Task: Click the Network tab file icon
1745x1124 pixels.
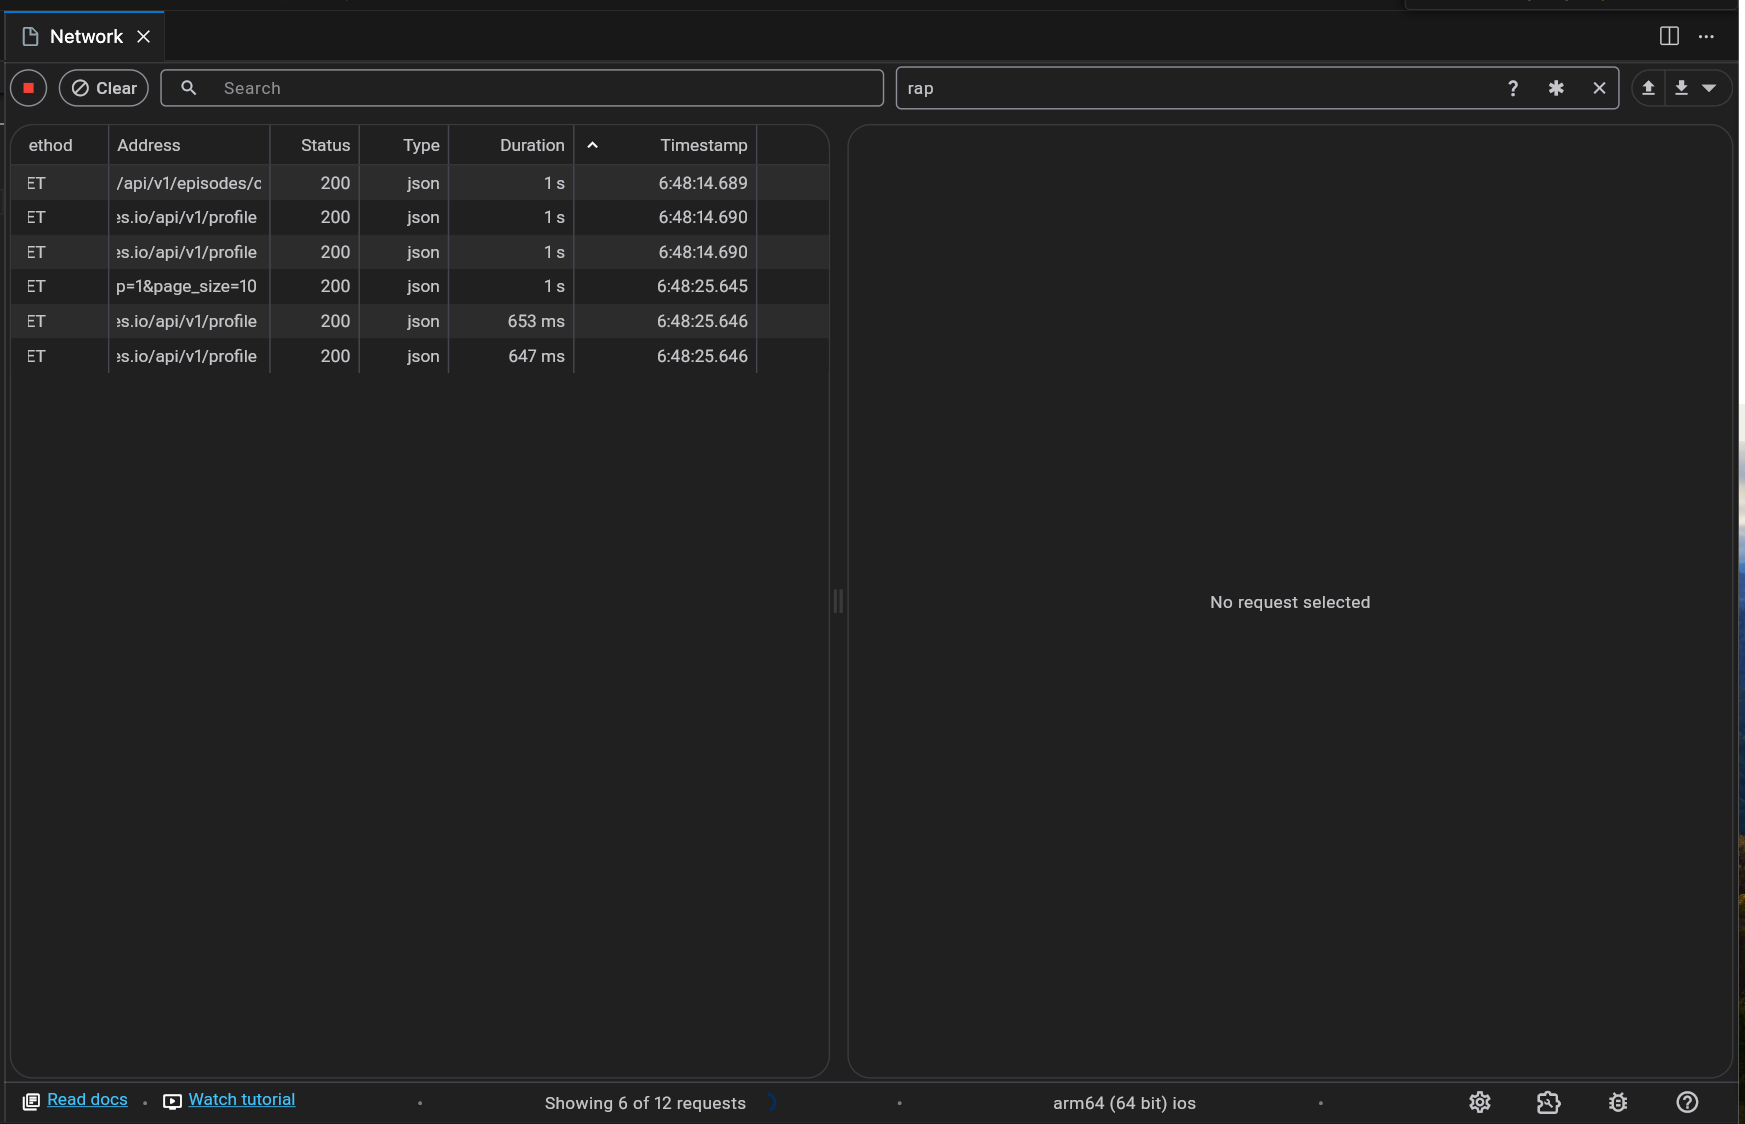Action: pos(30,37)
